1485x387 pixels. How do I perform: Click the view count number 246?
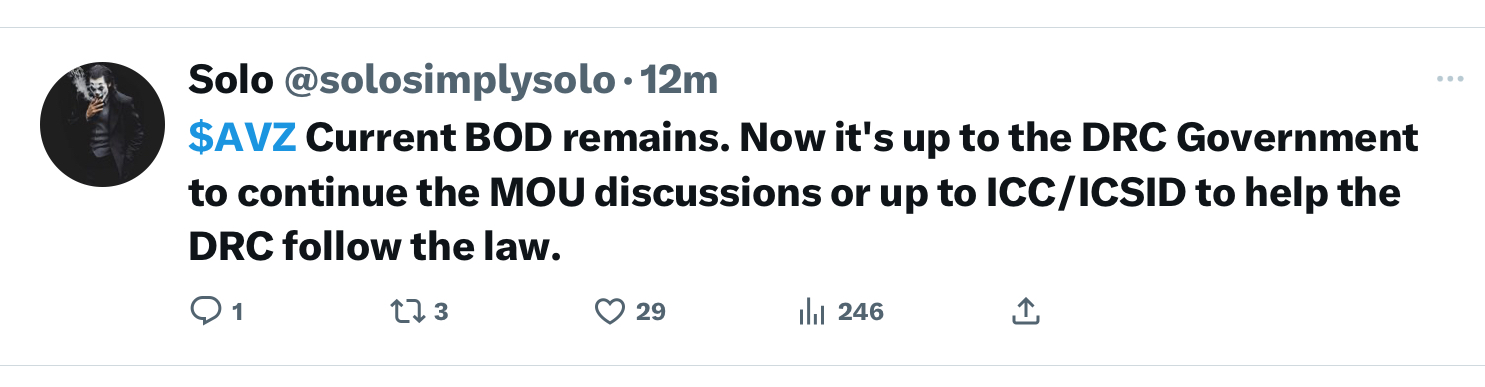pyautogui.click(x=861, y=313)
